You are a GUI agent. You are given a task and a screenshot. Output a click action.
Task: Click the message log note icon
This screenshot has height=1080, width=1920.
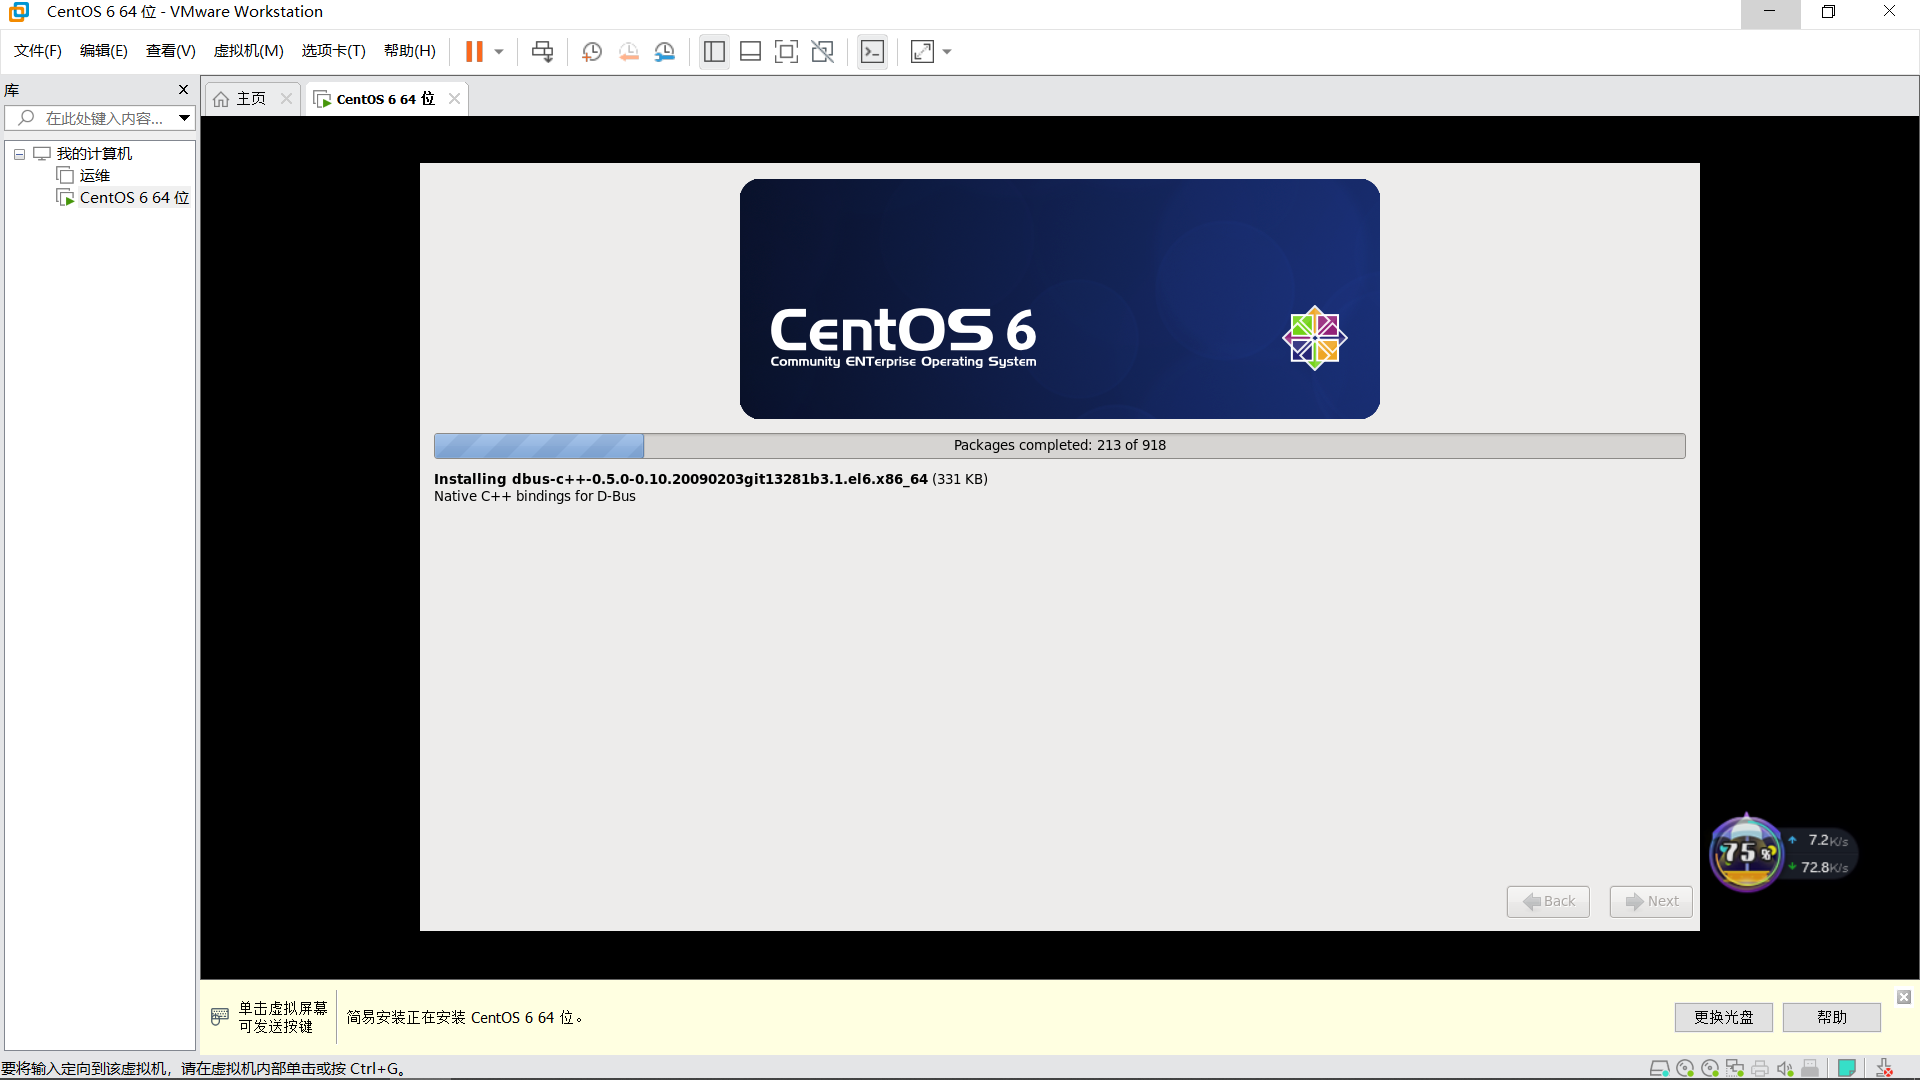[x=1847, y=1069]
